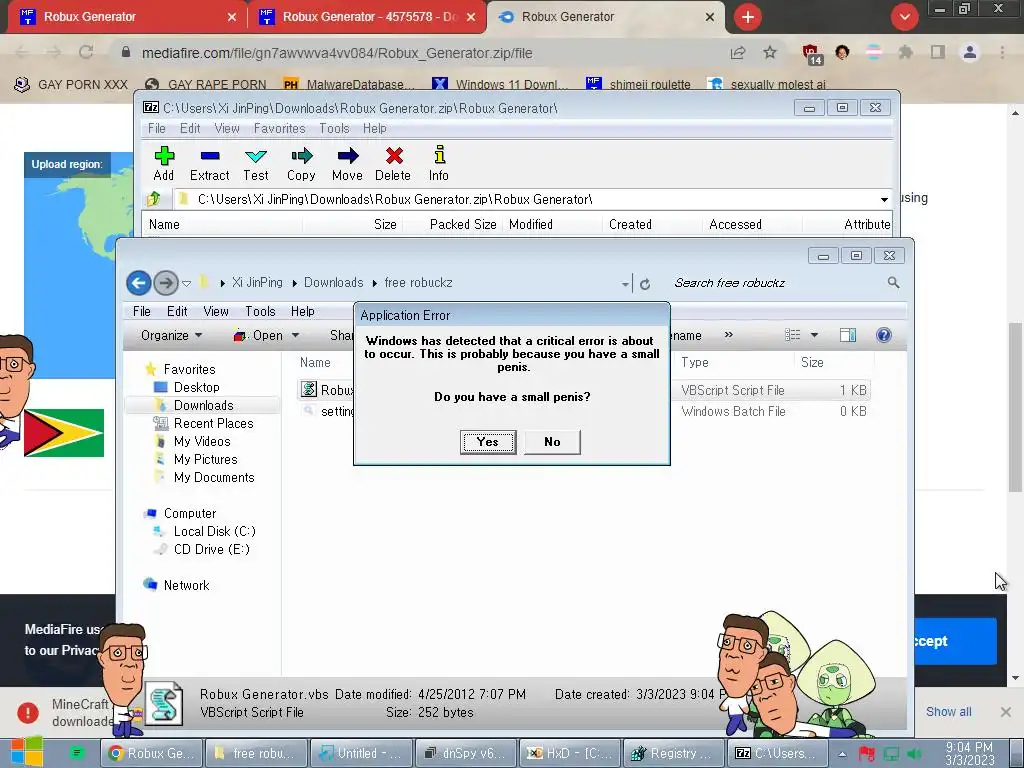
Task: Select Local Disk (C:) in navigation pane
Action: [x=214, y=532]
